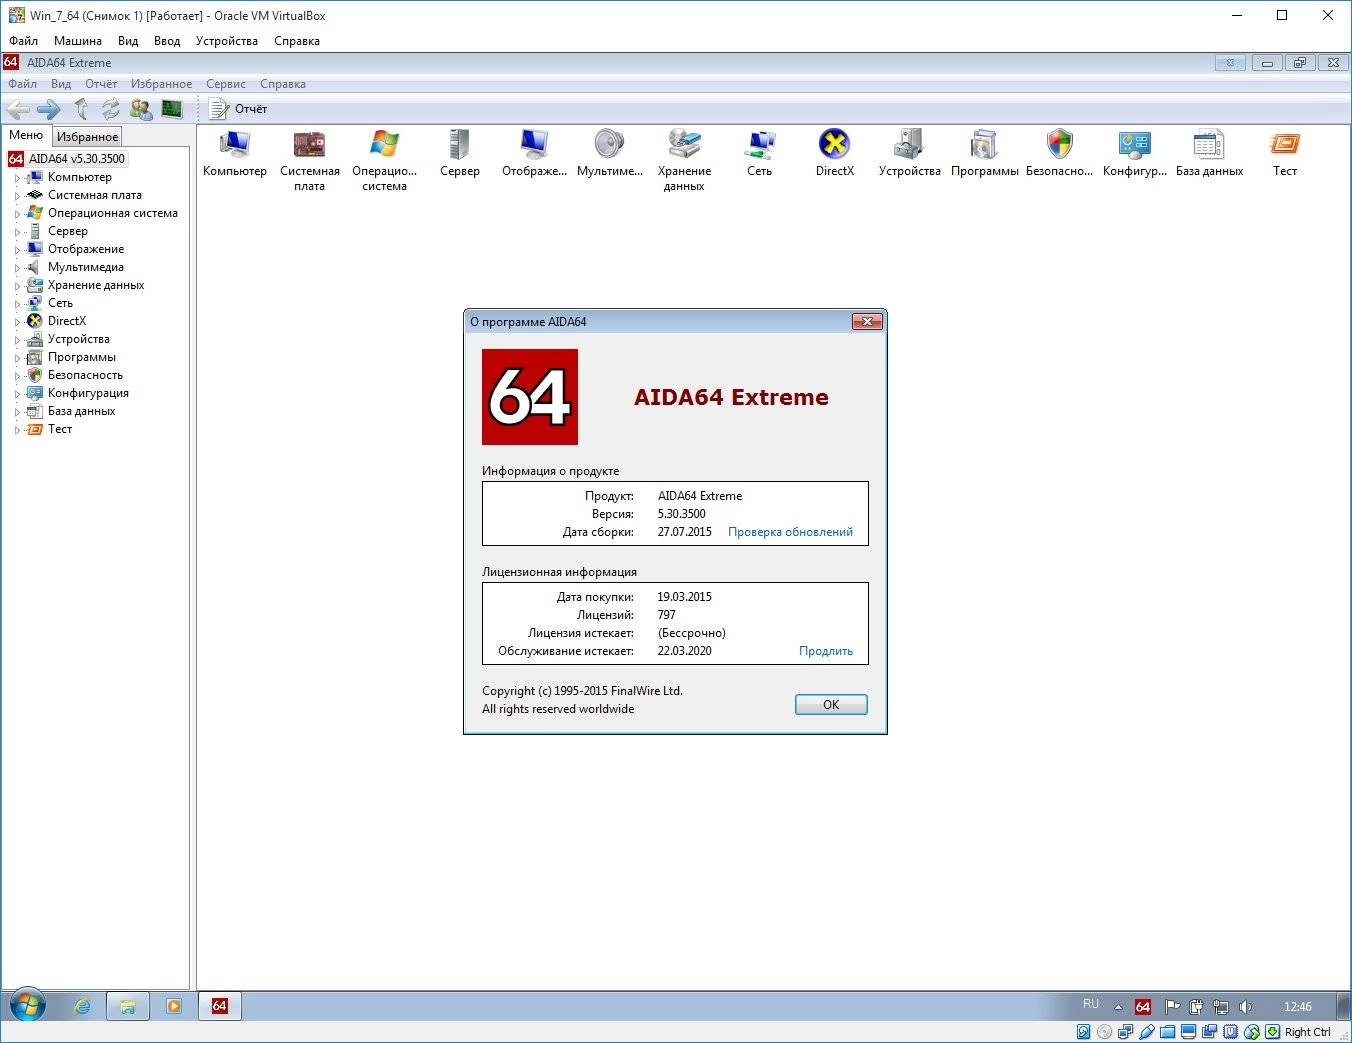Select Безопасность in the tree
The height and width of the screenshot is (1043, 1352).
point(85,375)
